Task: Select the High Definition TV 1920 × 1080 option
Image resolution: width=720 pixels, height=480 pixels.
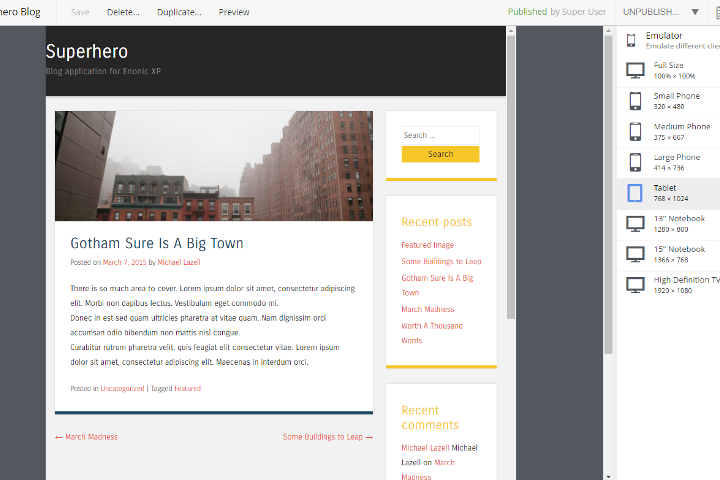Action: (x=669, y=286)
